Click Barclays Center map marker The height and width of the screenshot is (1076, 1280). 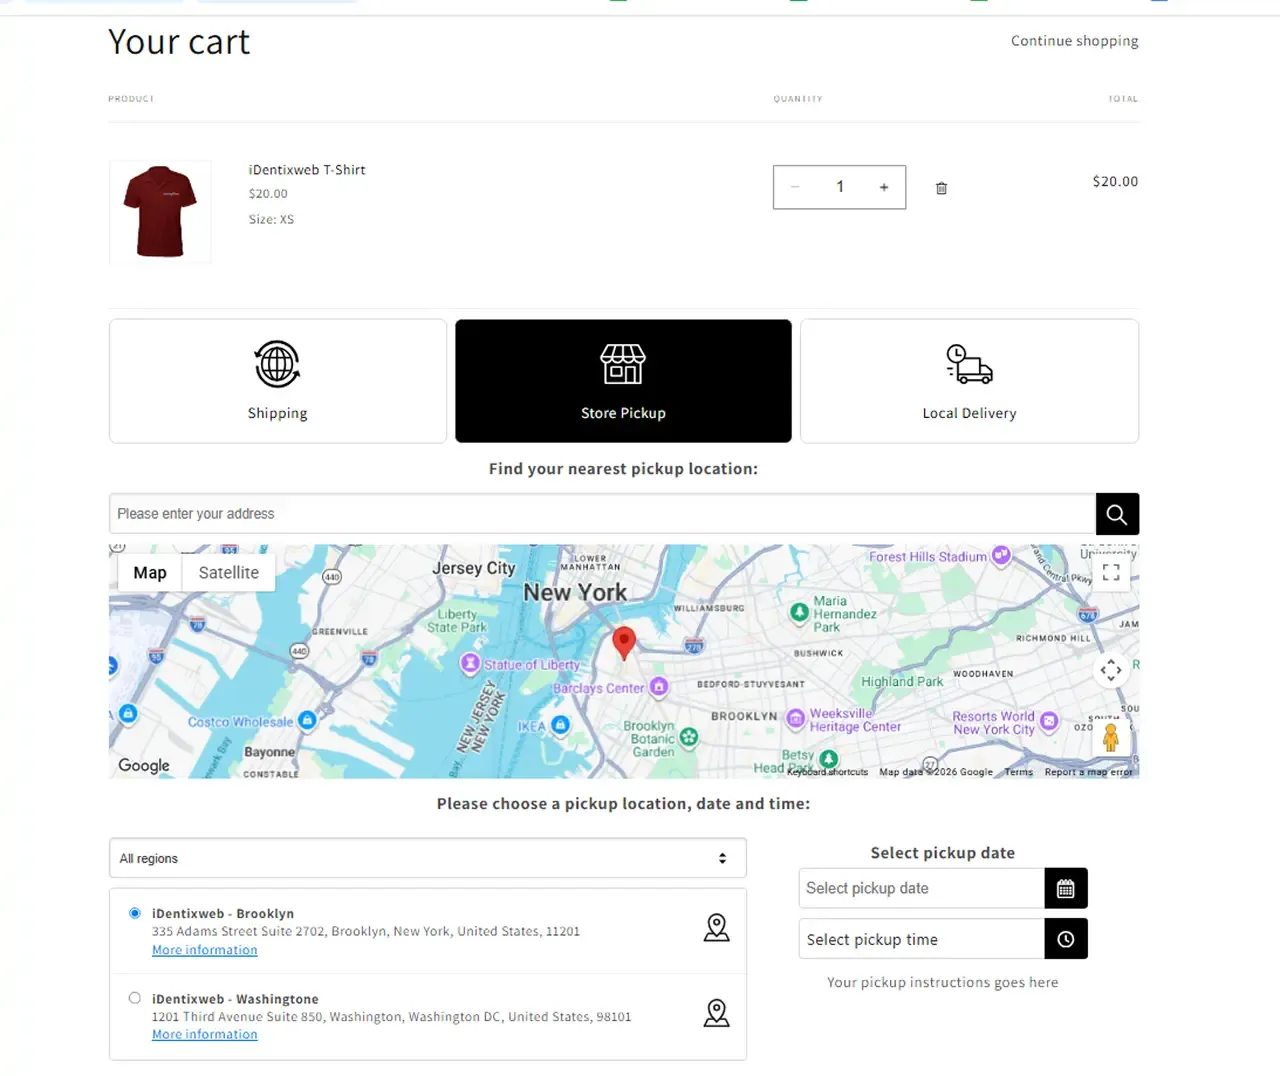659,687
